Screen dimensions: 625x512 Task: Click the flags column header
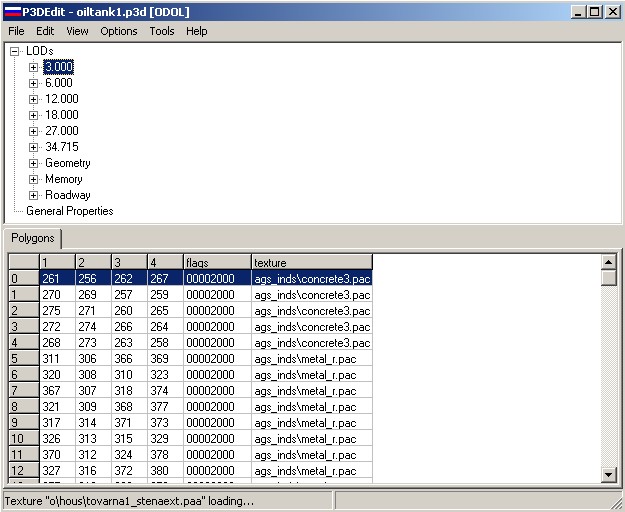216,262
